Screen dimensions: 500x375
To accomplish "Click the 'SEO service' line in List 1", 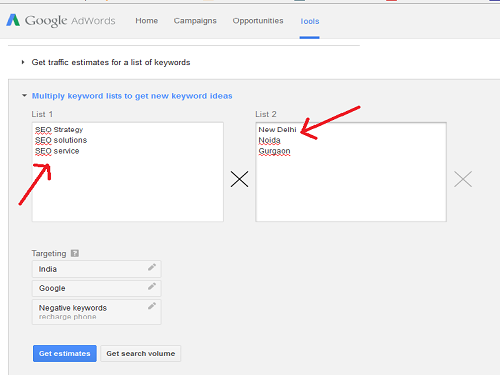I will [x=57, y=151].
